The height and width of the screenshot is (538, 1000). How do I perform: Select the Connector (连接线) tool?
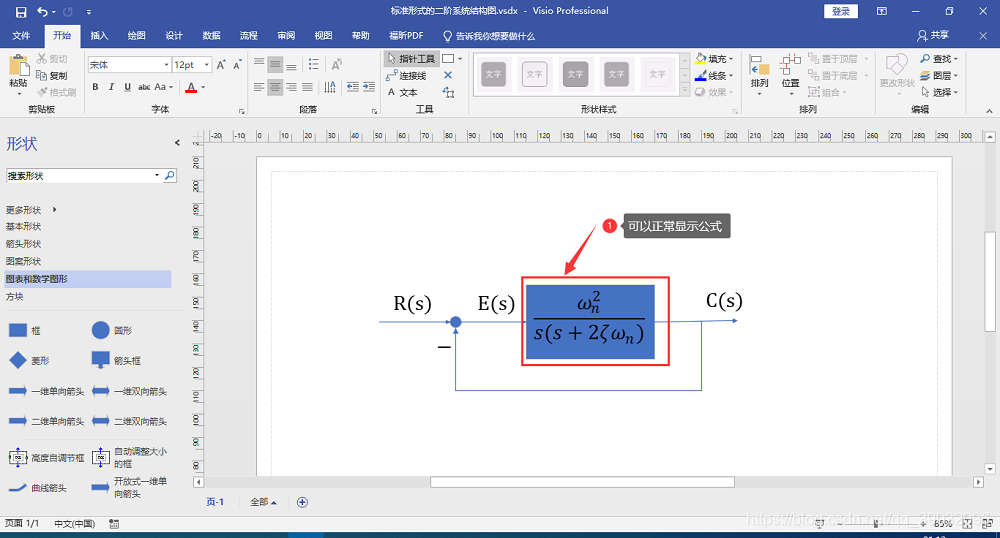click(406, 76)
